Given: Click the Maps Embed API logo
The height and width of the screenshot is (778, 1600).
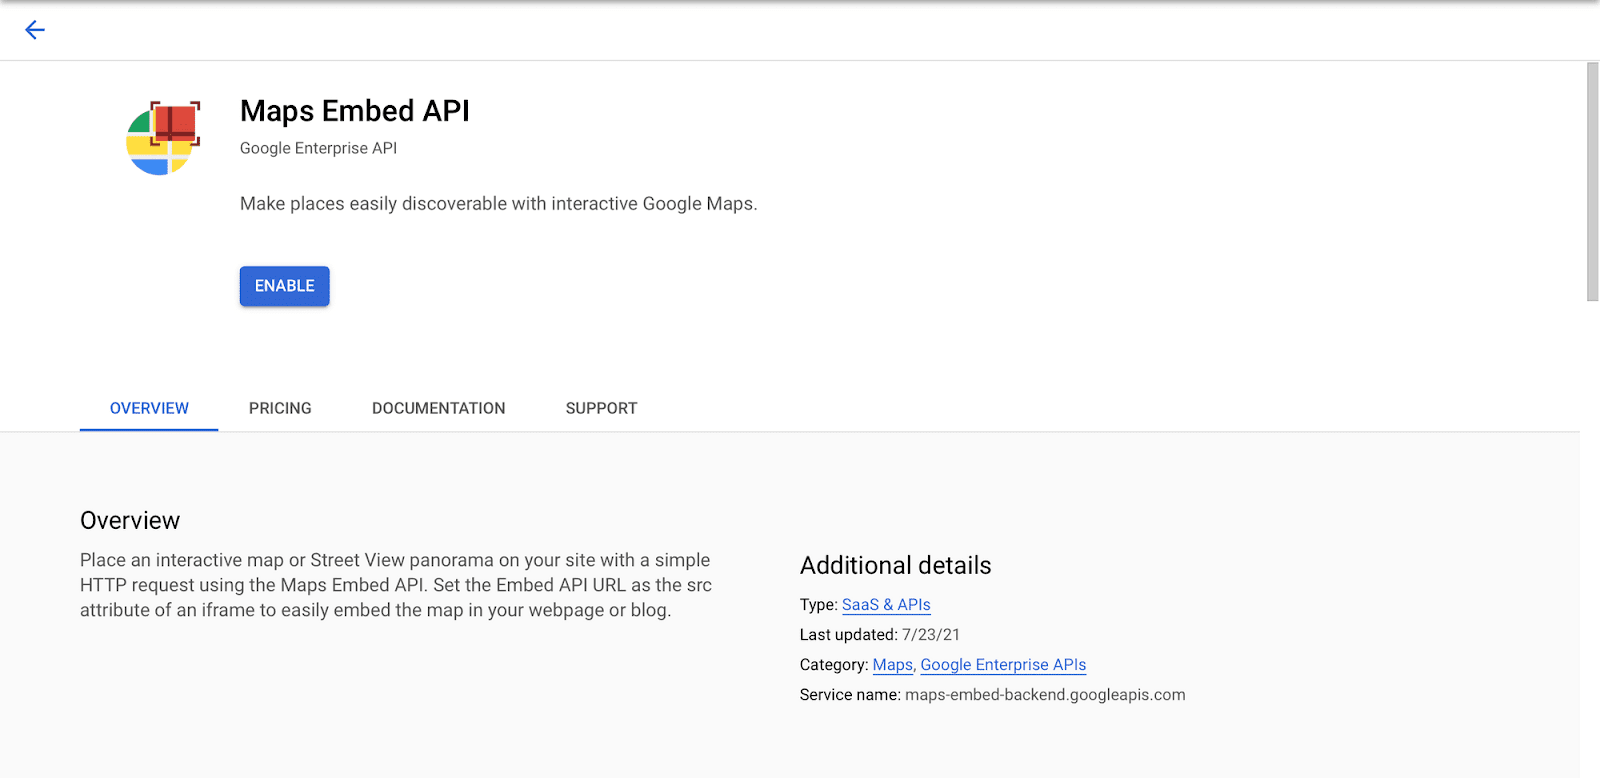Looking at the screenshot, I should coord(163,138).
